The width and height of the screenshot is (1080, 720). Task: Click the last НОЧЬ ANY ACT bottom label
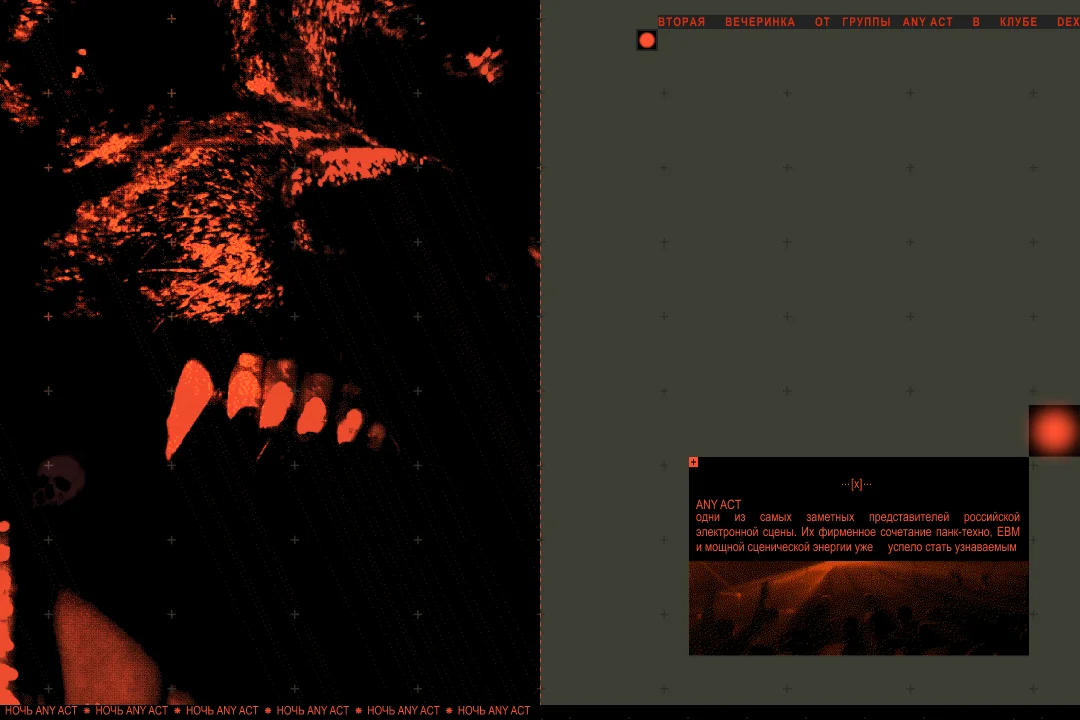coord(494,710)
